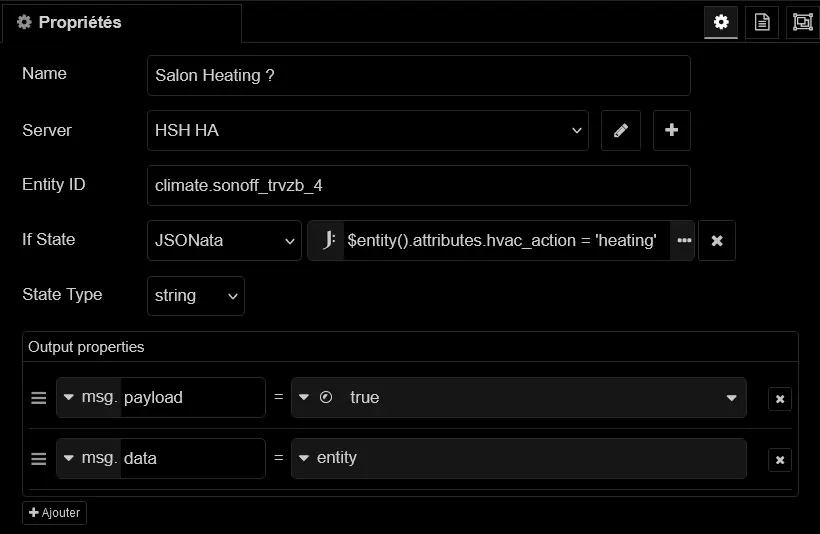Click the node settings gear icon
Image resolution: width=820 pixels, height=534 pixels.
click(x=720, y=22)
